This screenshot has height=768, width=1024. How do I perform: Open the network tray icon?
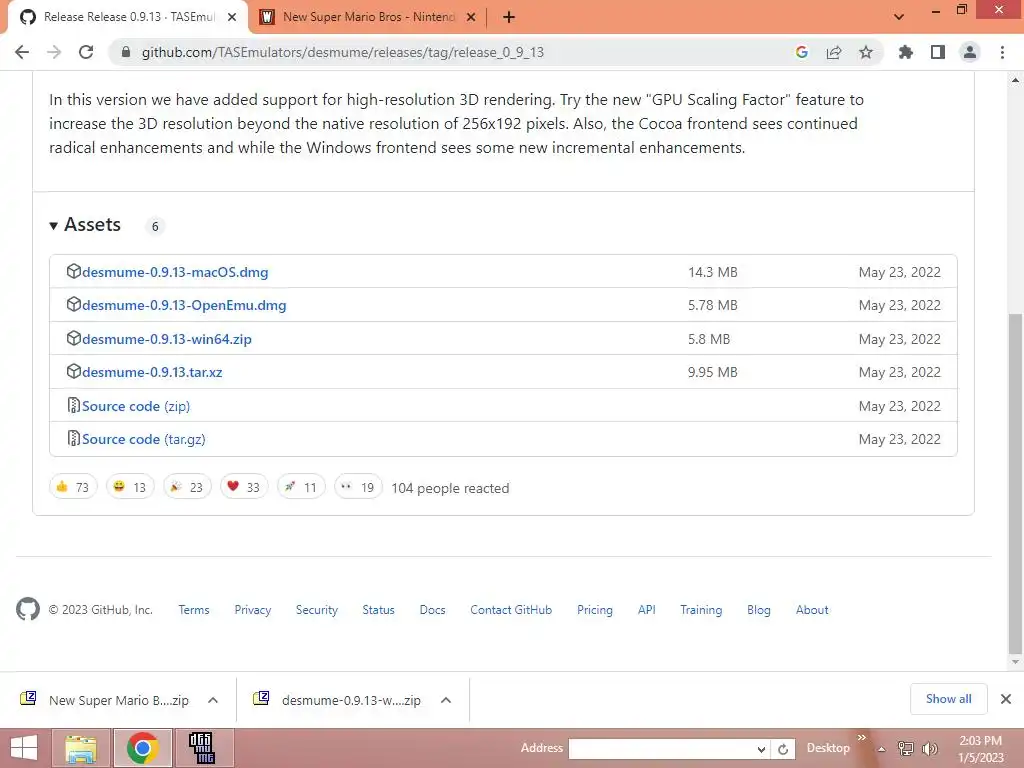tap(906, 749)
